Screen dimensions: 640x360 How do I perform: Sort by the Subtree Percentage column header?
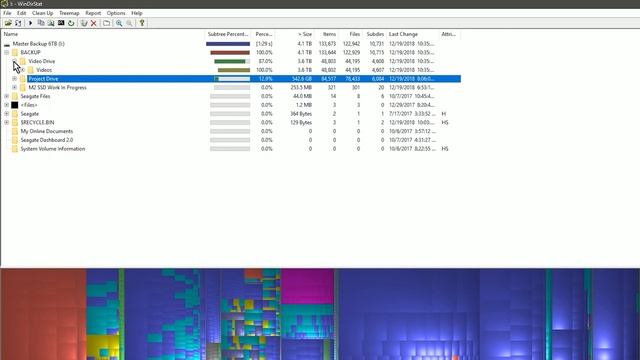click(x=228, y=34)
